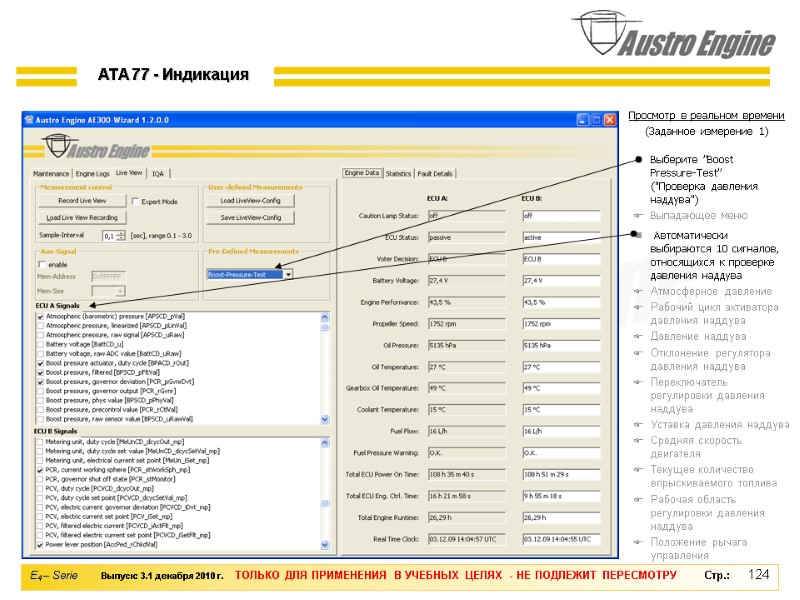
Task: Click ECU B Status field showing active
Action: [561, 237]
